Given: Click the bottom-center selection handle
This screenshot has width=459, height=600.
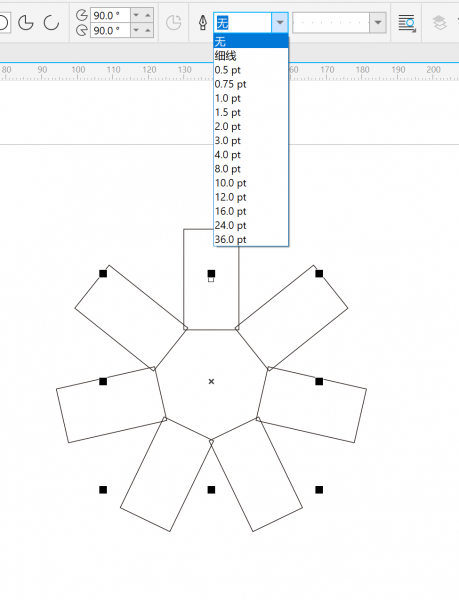Looking at the screenshot, I should 211,490.
